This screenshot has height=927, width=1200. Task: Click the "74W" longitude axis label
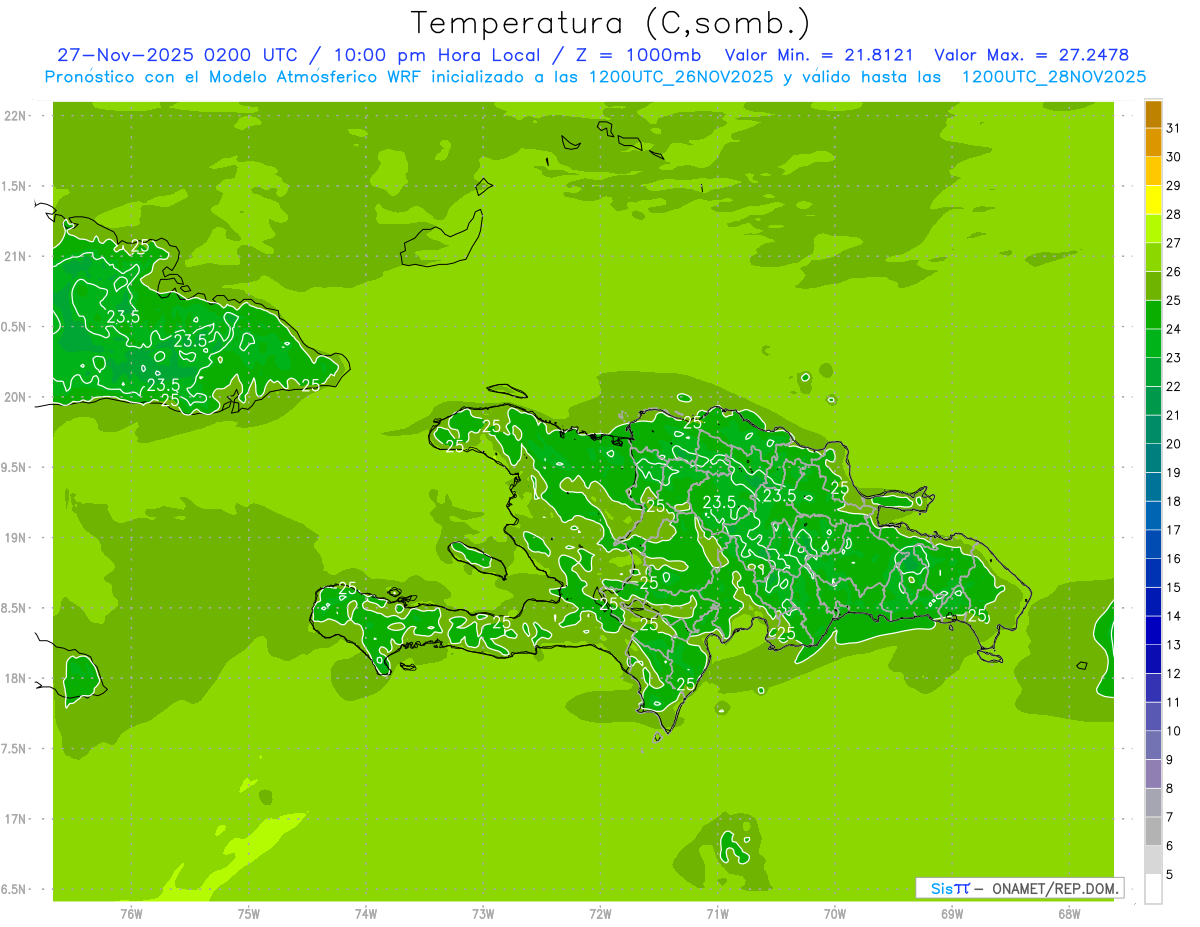point(365,914)
